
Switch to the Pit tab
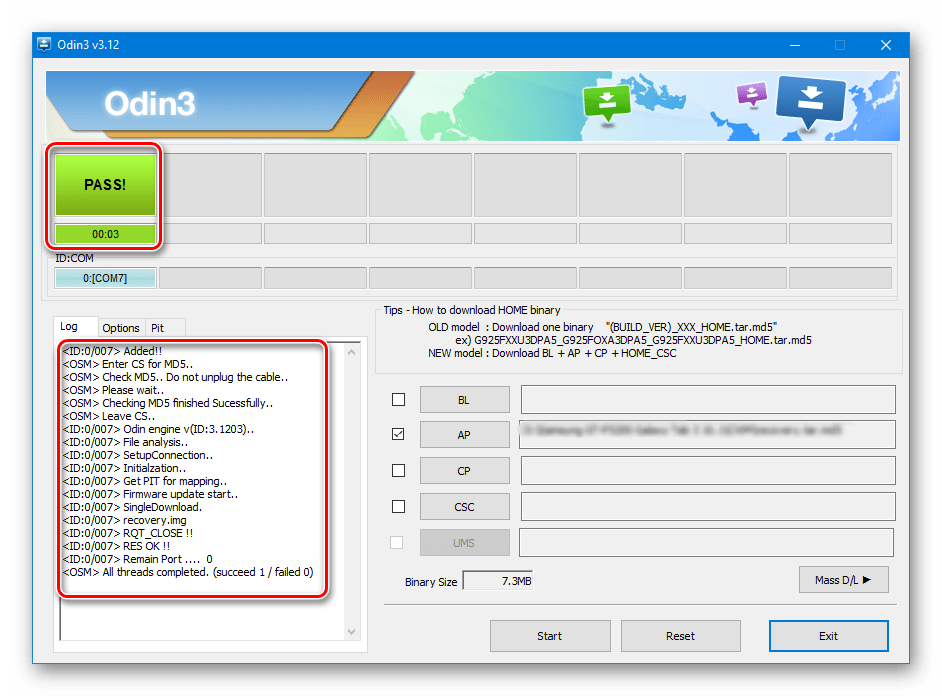coord(158,328)
